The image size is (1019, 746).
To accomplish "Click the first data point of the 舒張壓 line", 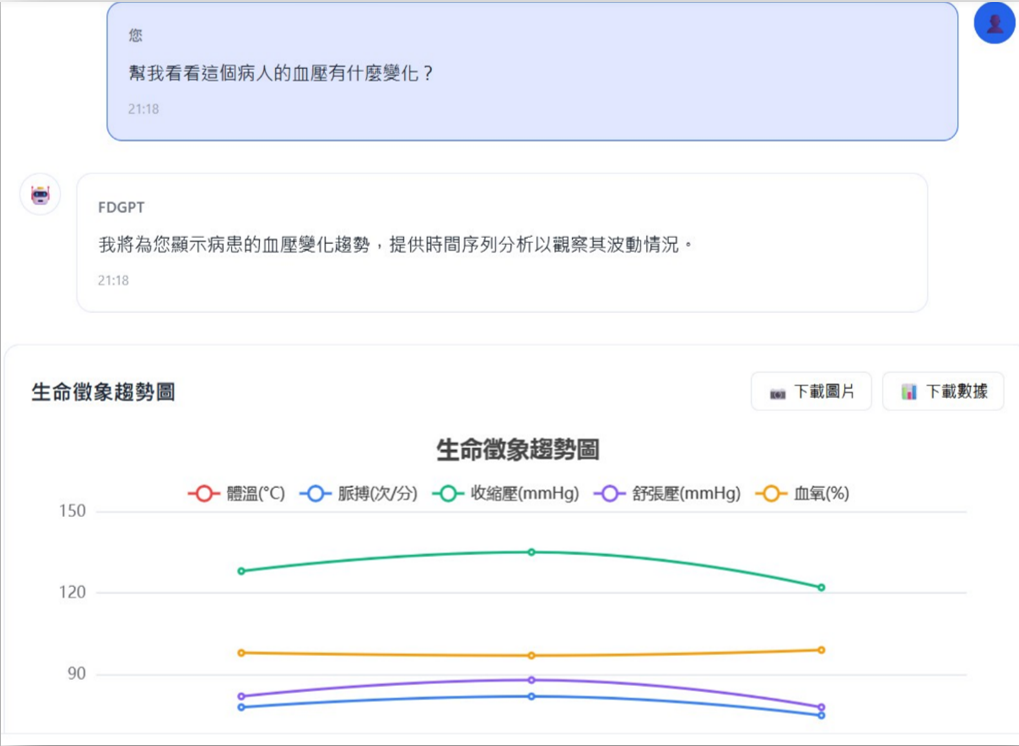I will coord(239,696).
